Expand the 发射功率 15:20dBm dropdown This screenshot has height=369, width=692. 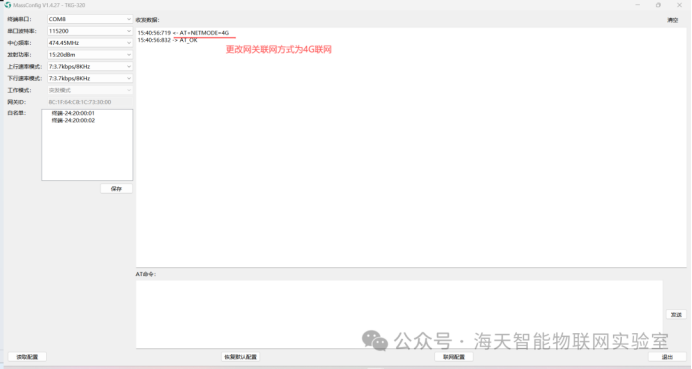pyautogui.click(x=90, y=55)
